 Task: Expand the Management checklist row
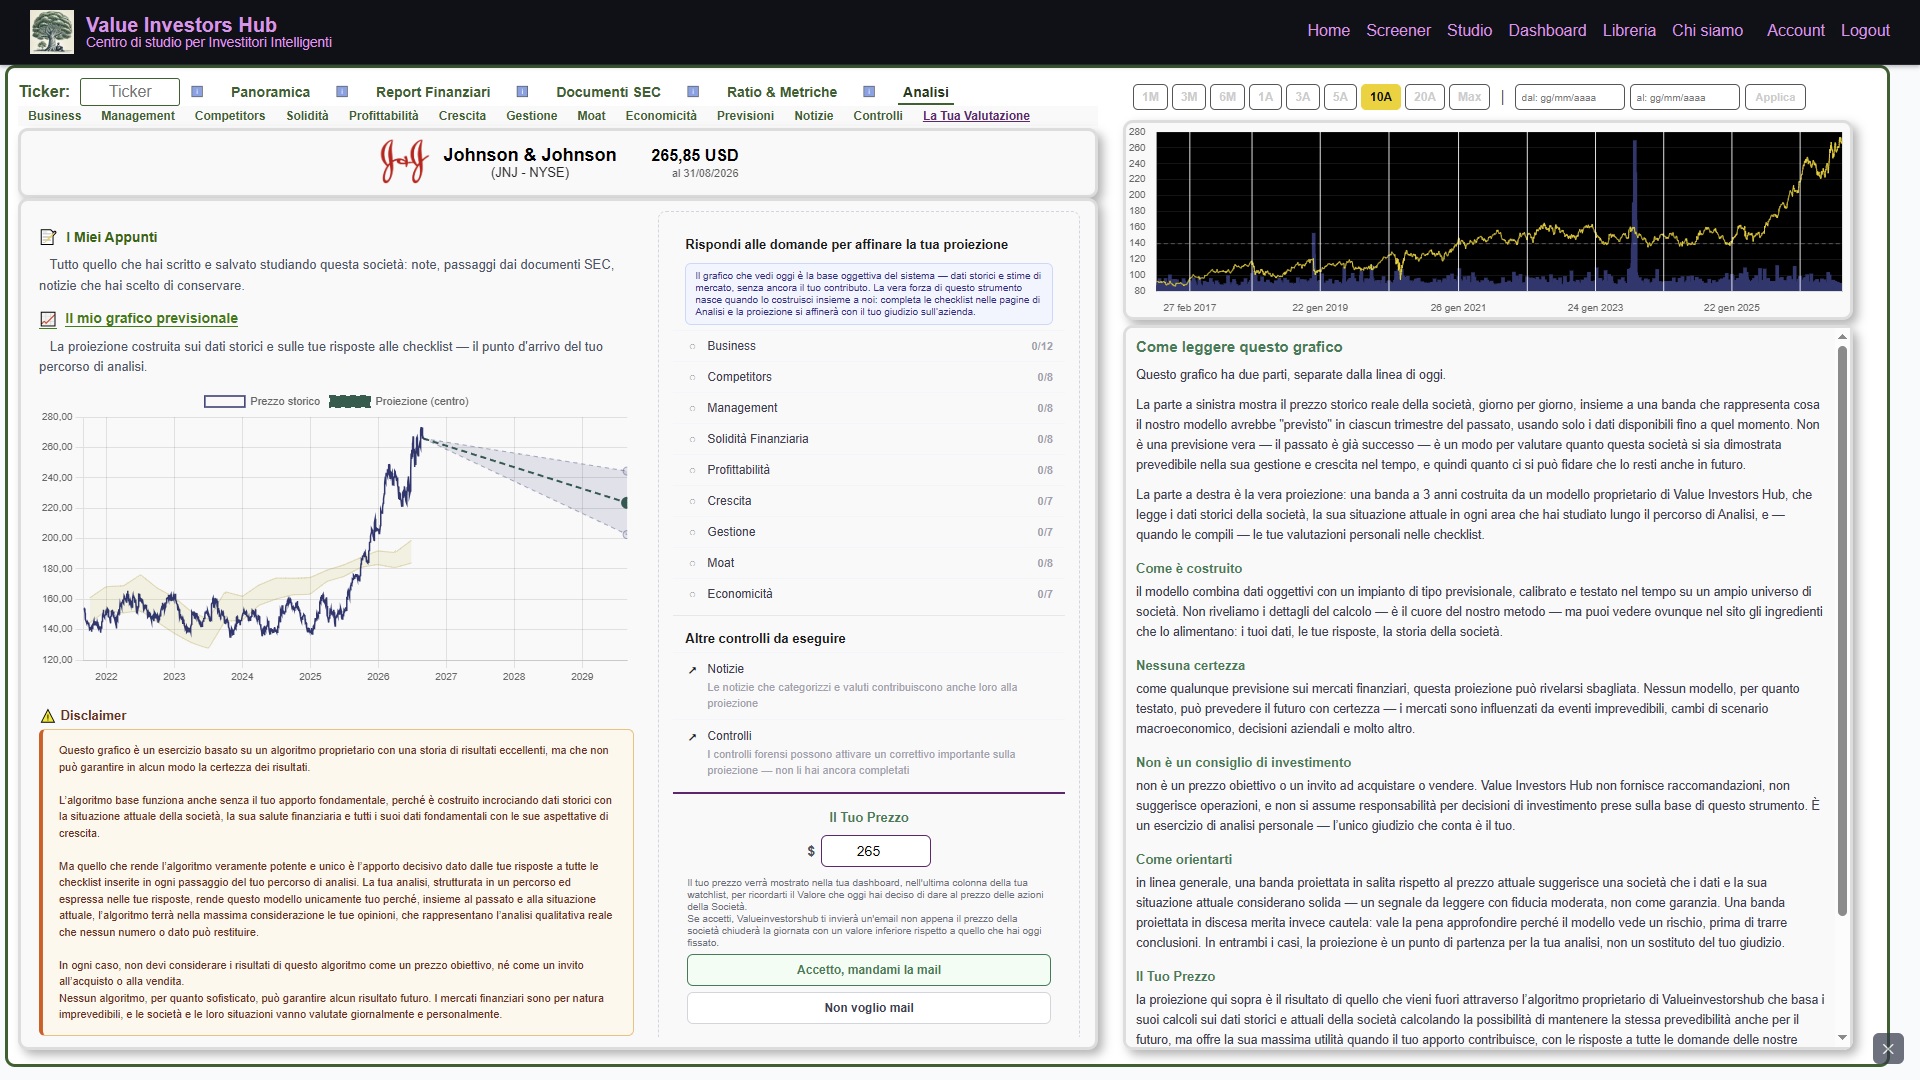coord(869,408)
